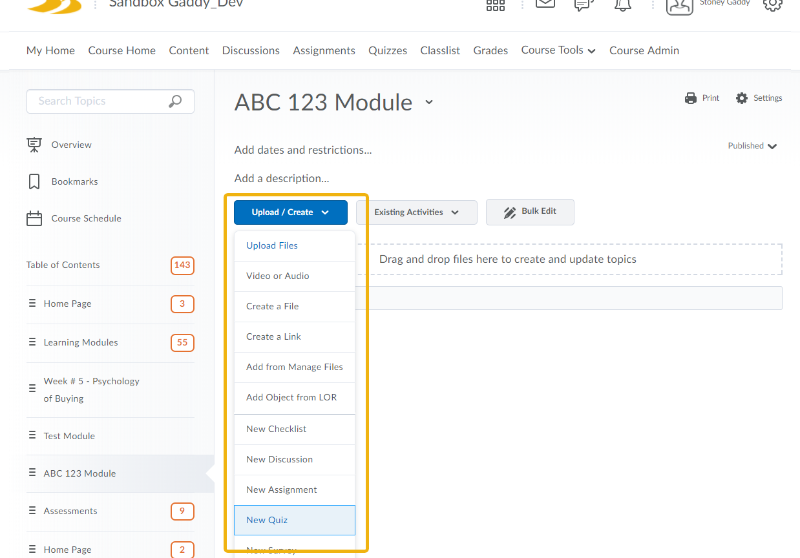Open the notifications bell icon
The image size is (800, 558).
[622, 5]
